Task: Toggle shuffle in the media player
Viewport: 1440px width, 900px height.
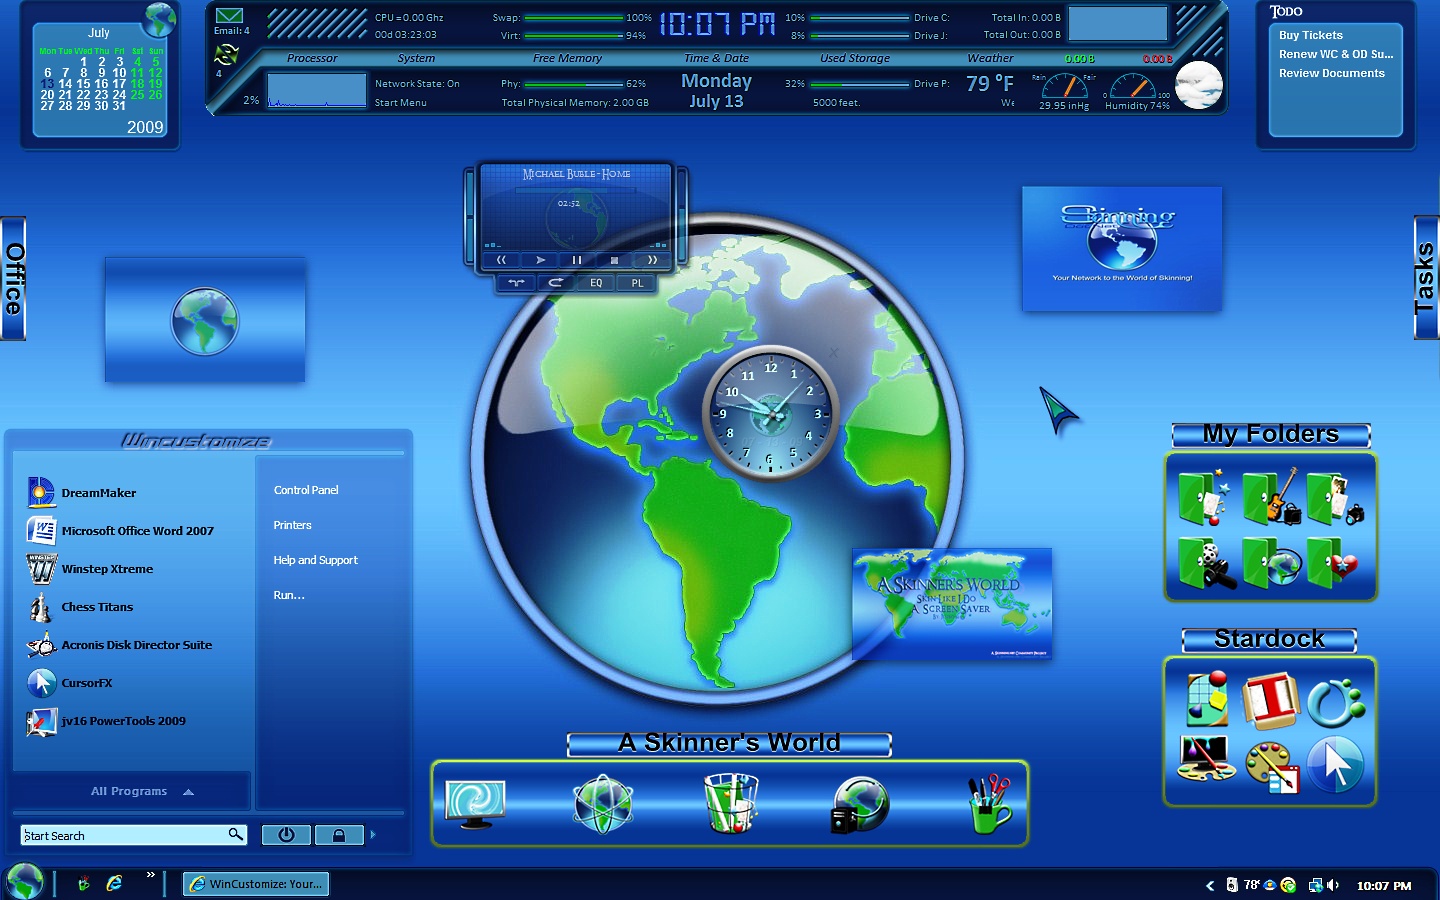Action: pyautogui.click(x=517, y=283)
